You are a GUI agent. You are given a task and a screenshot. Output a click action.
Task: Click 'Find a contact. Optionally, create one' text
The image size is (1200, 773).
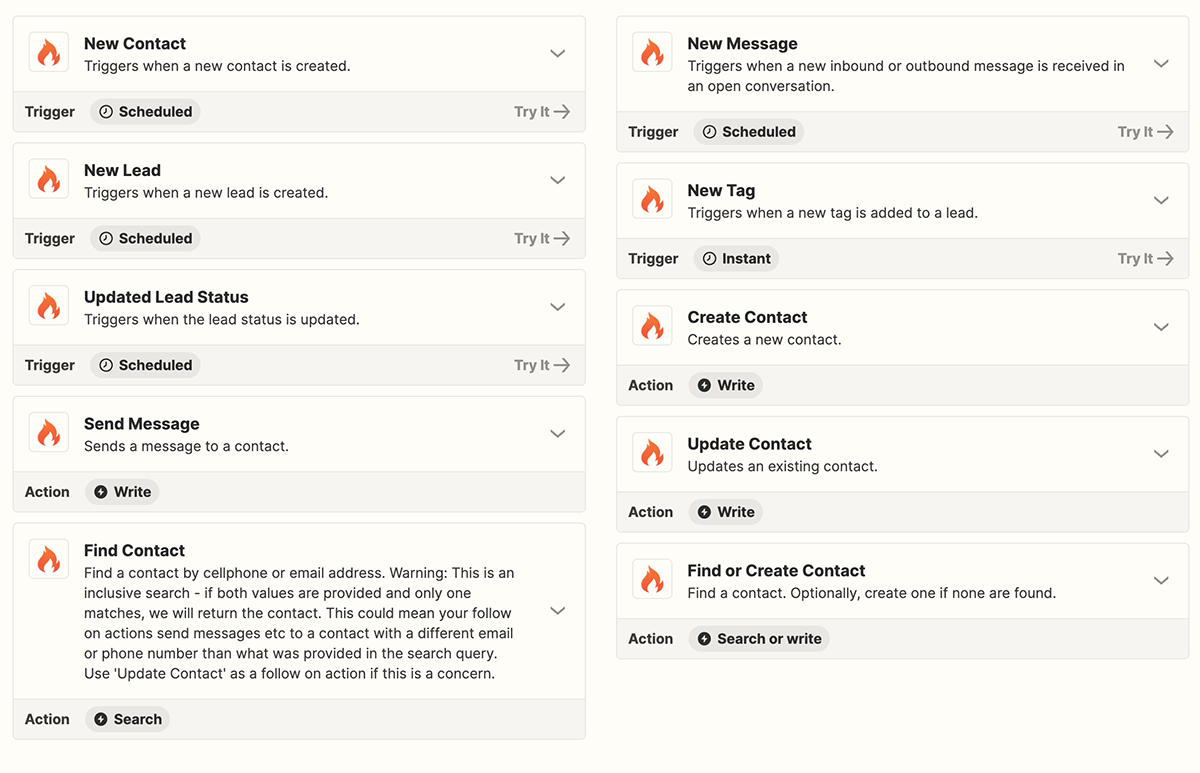click(871, 593)
